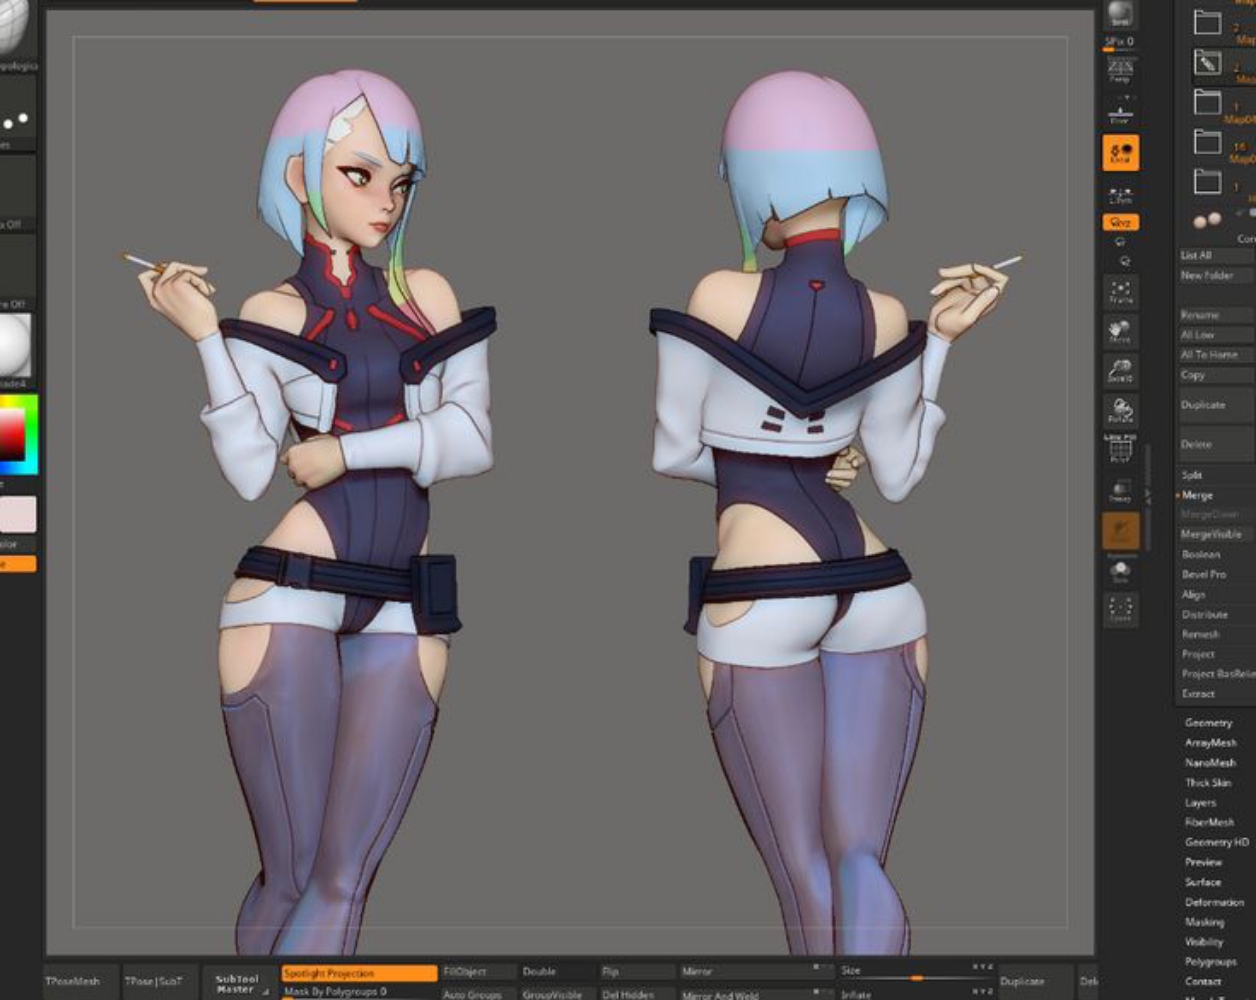Click the Persp perspective view icon
Screen dimensions: 1256x1000
click(1120, 70)
